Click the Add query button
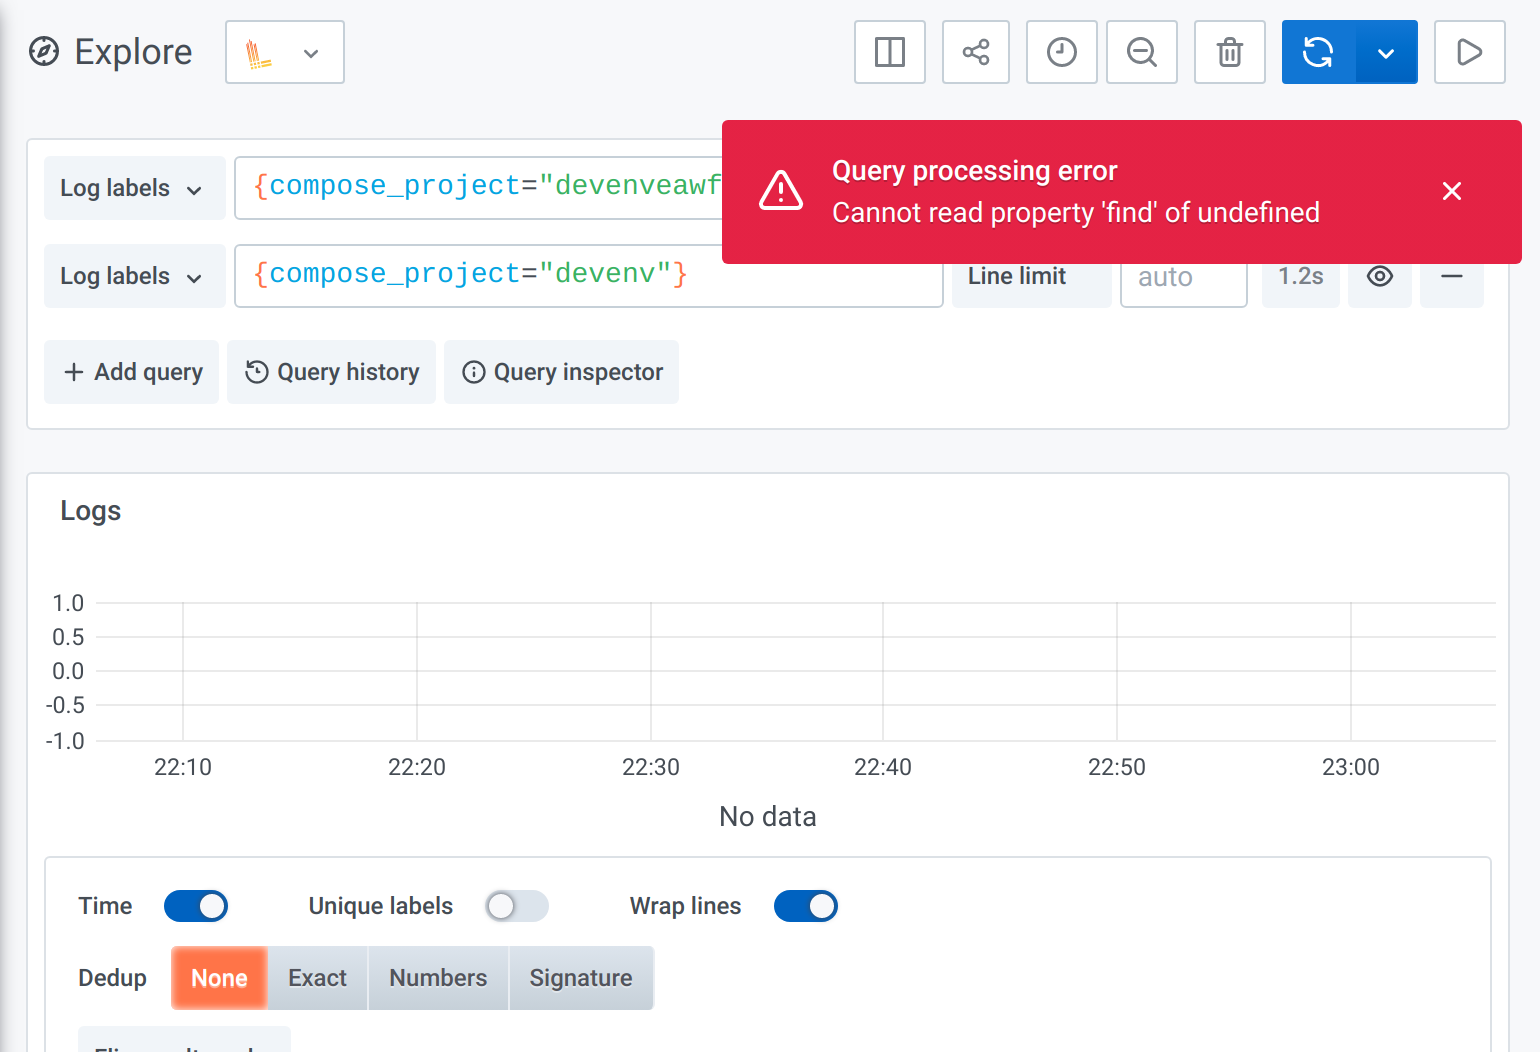1540x1052 pixels. pos(132,372)
